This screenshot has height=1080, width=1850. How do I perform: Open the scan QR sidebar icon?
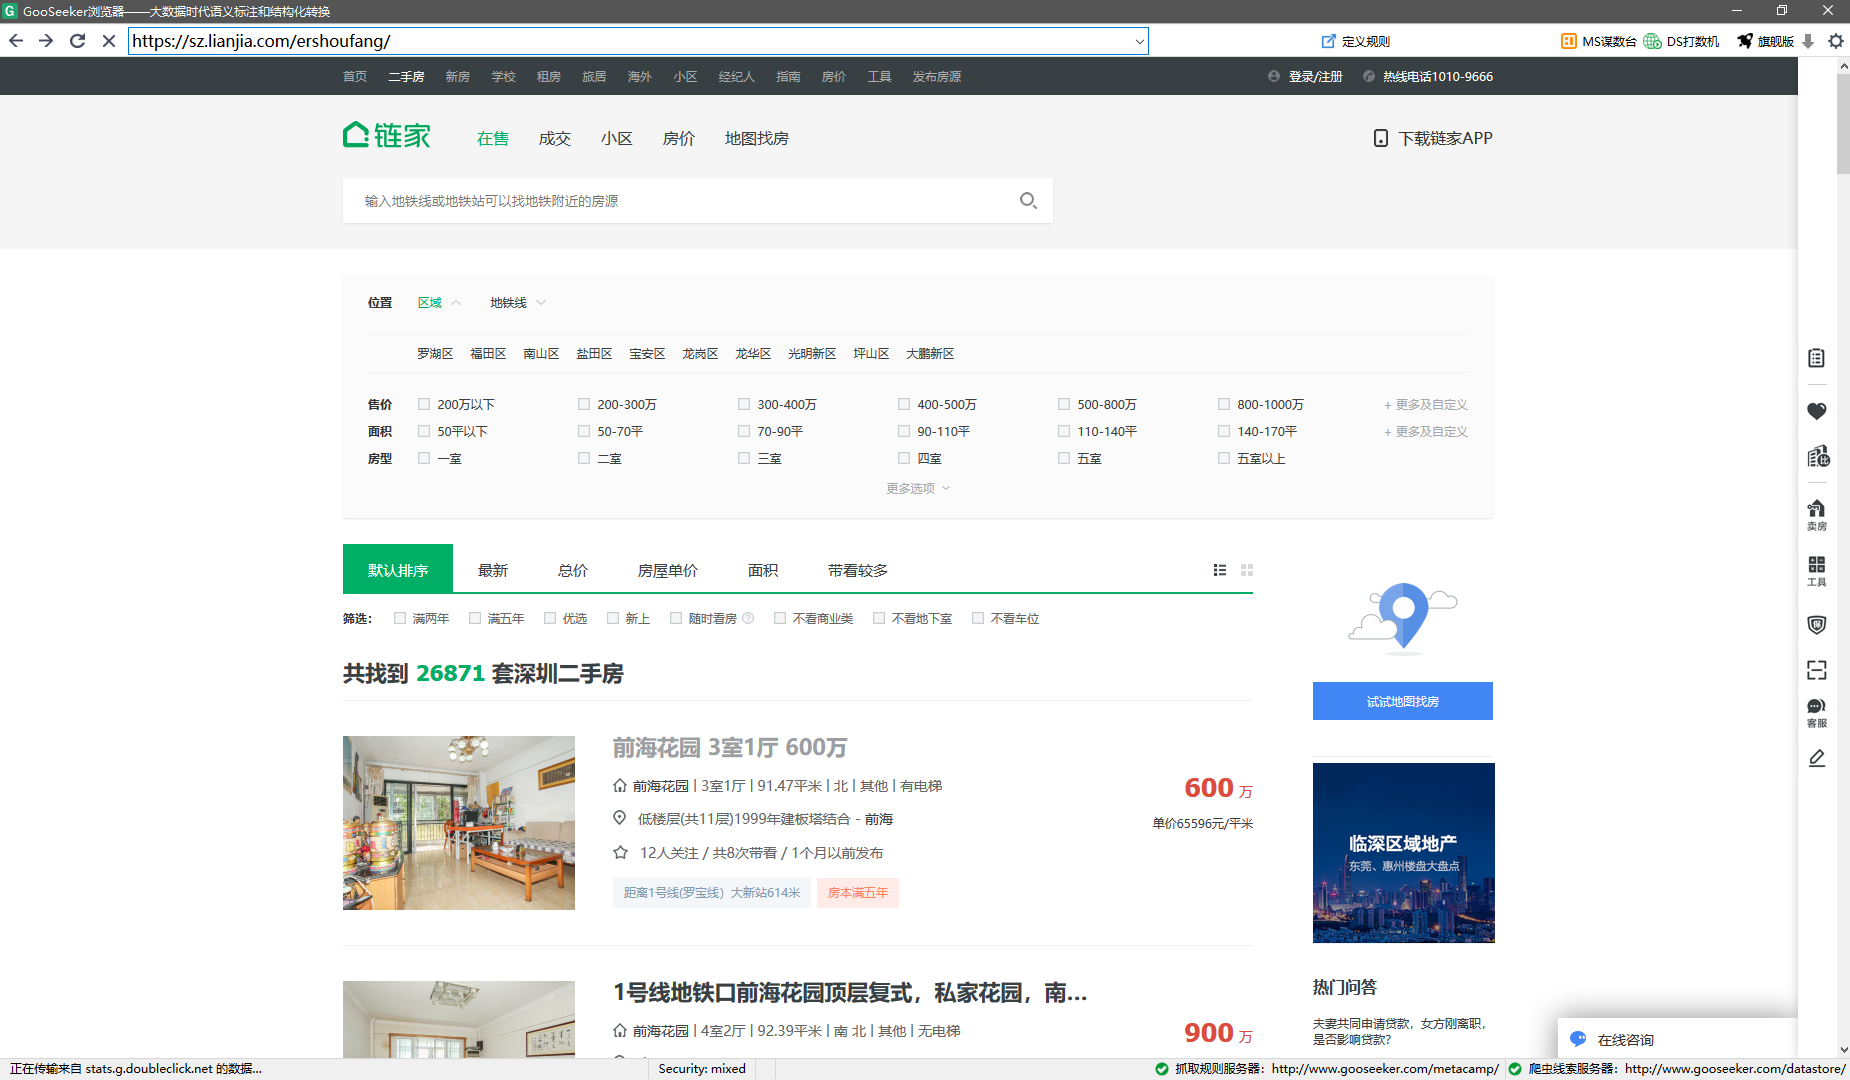[1817, 670]
